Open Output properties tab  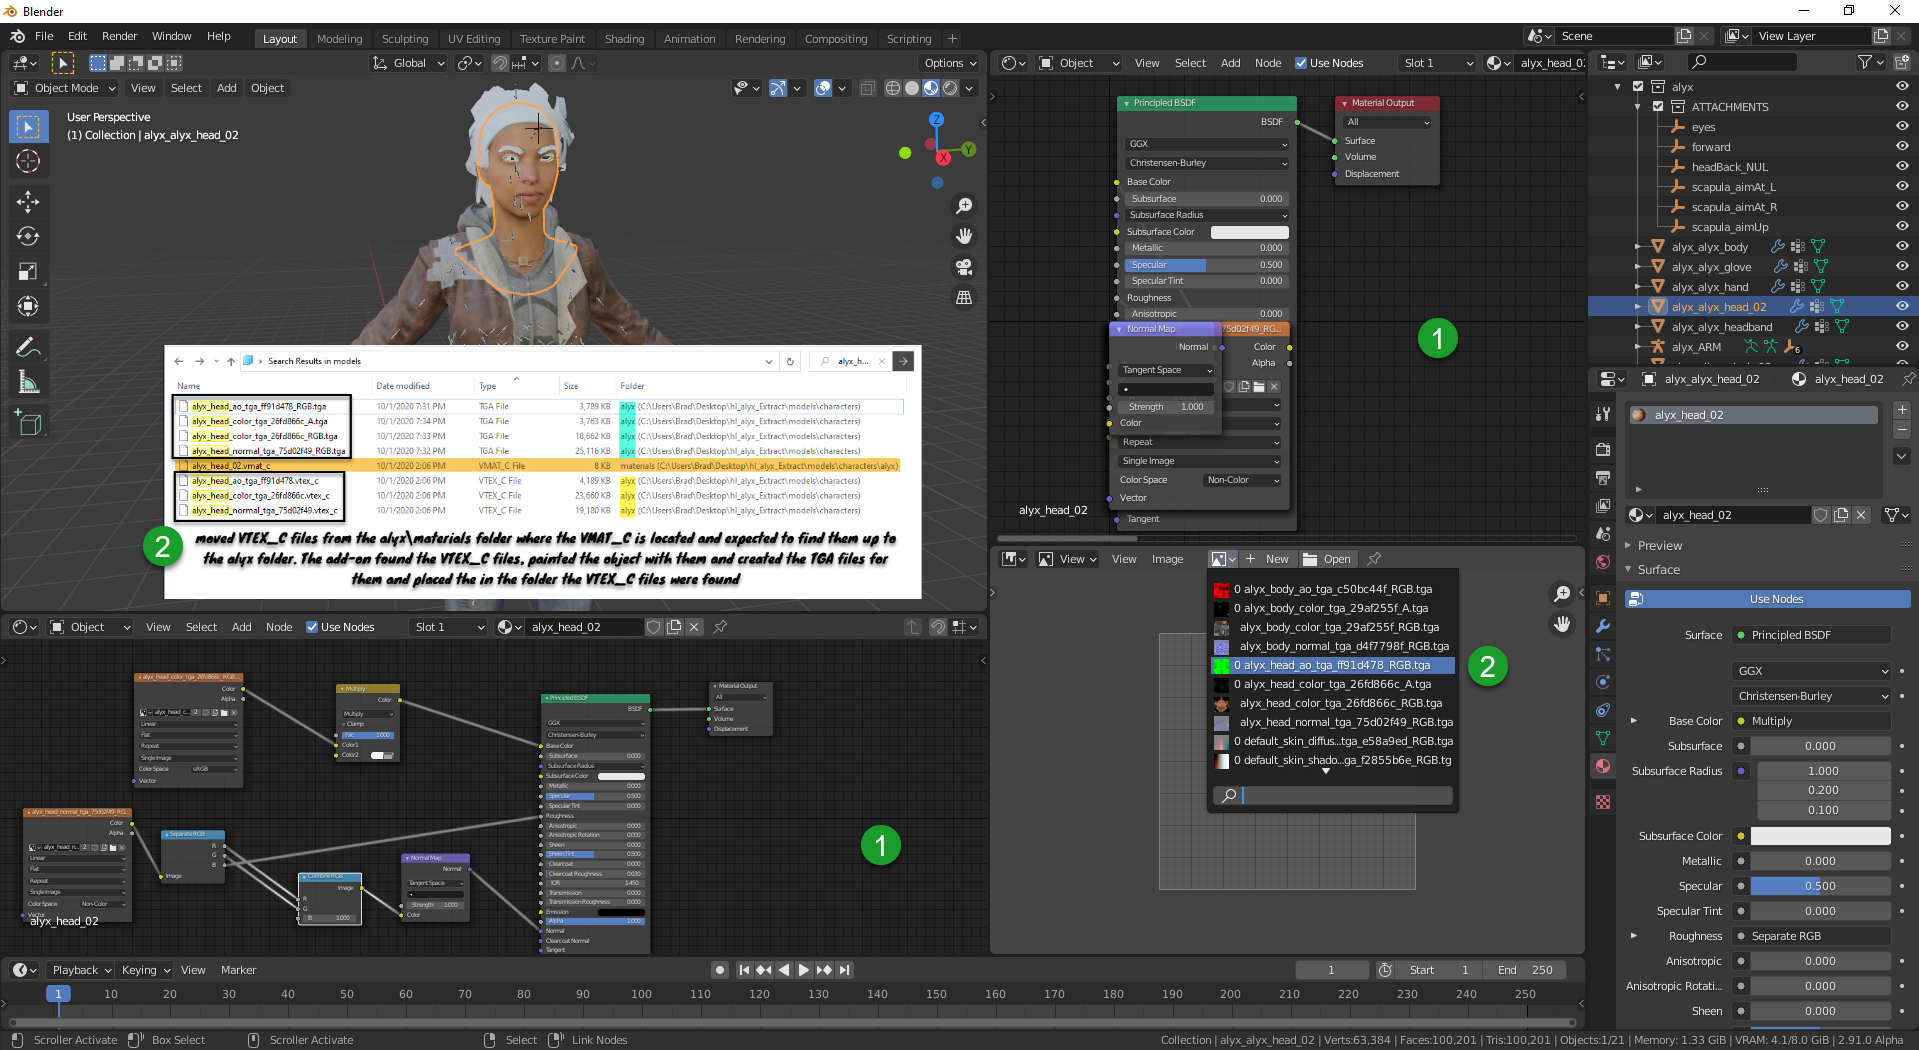click(x=1603, y=477)
